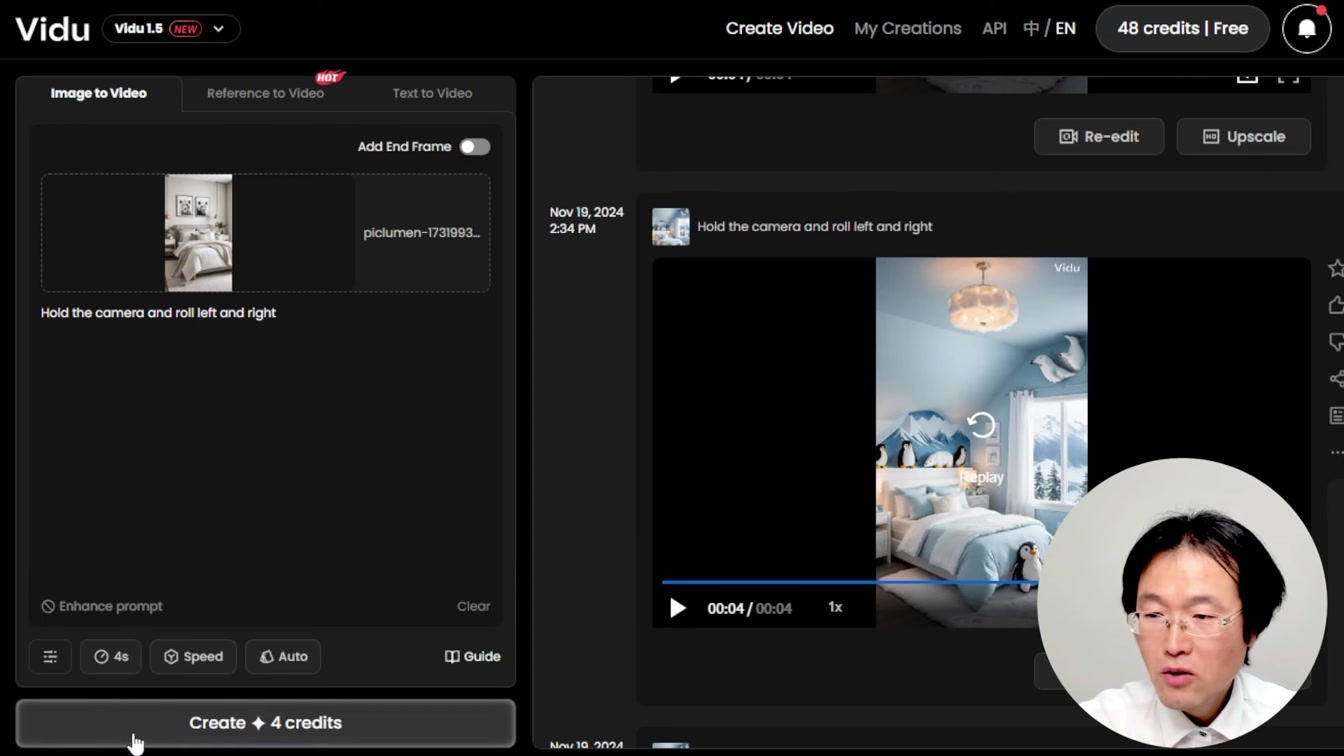Open the more options ellipsis
1344x756 pixels.
pyautogui.click(x=1336, y=452)
